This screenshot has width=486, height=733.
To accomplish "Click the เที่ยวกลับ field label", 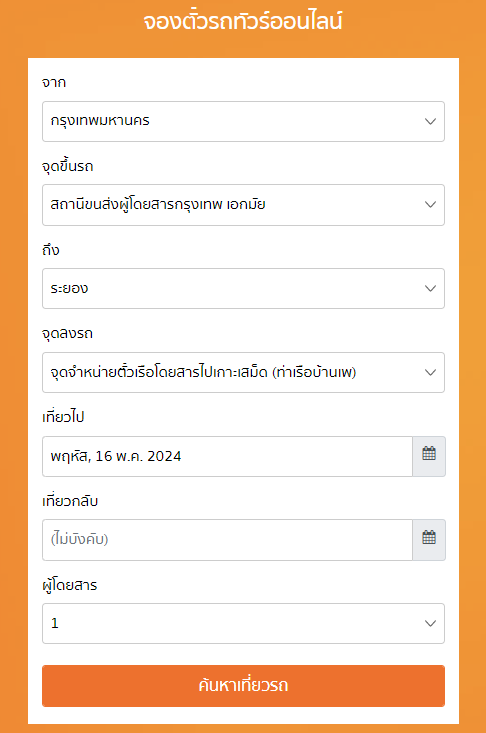I will pyautogui.click(x=70, y=501).
